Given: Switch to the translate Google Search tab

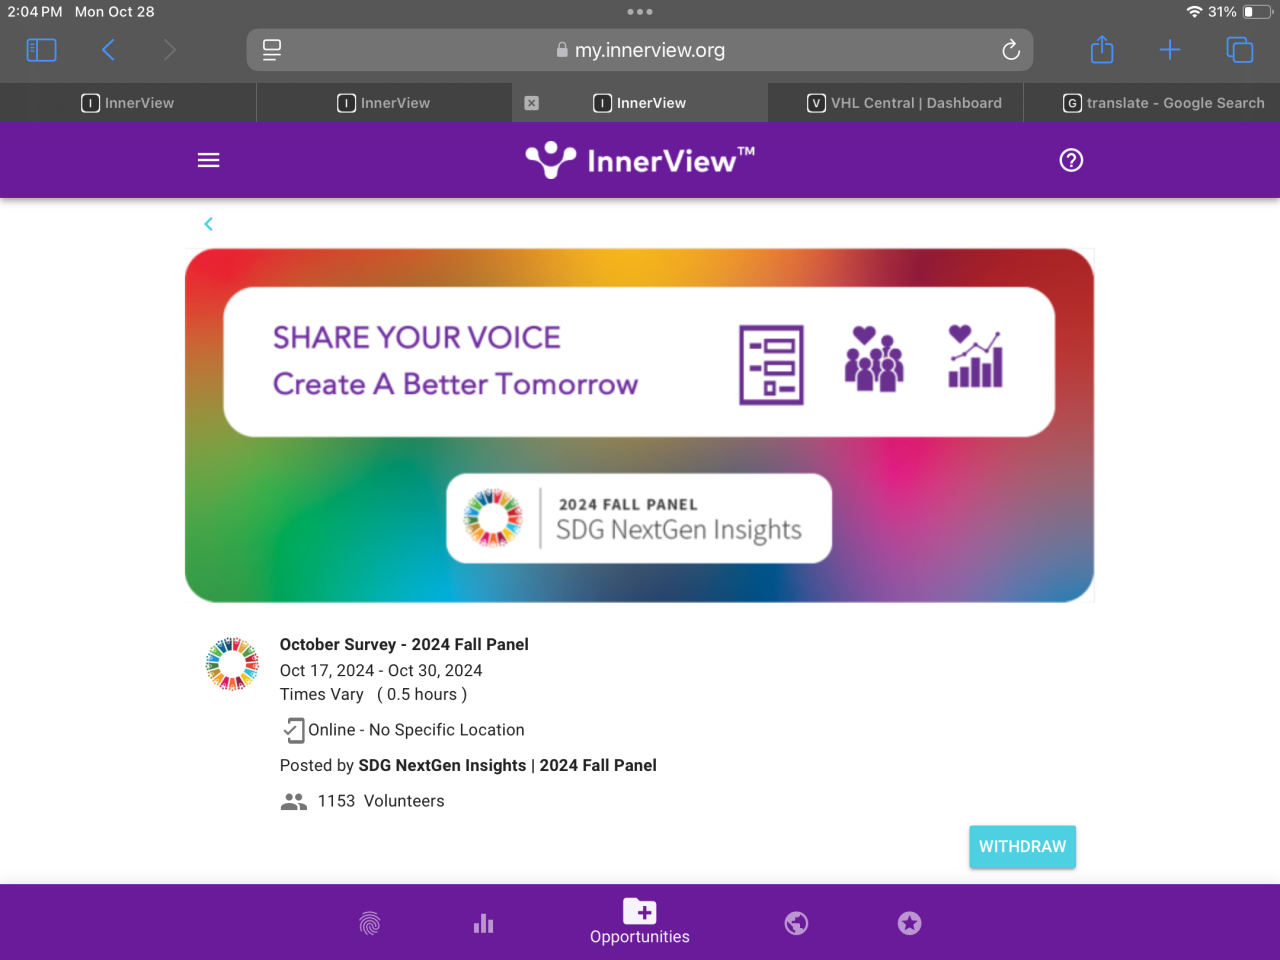Looking at the screenshot, I should point(1152,103).
